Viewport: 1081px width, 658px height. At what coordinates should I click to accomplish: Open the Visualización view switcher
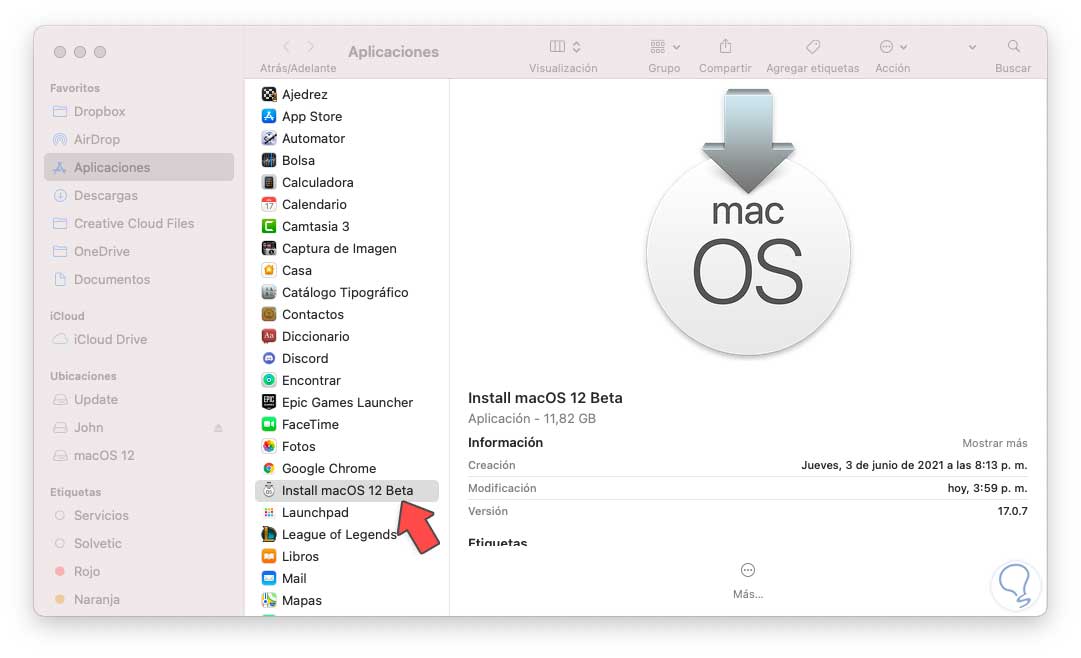click(x=565, y=46)
